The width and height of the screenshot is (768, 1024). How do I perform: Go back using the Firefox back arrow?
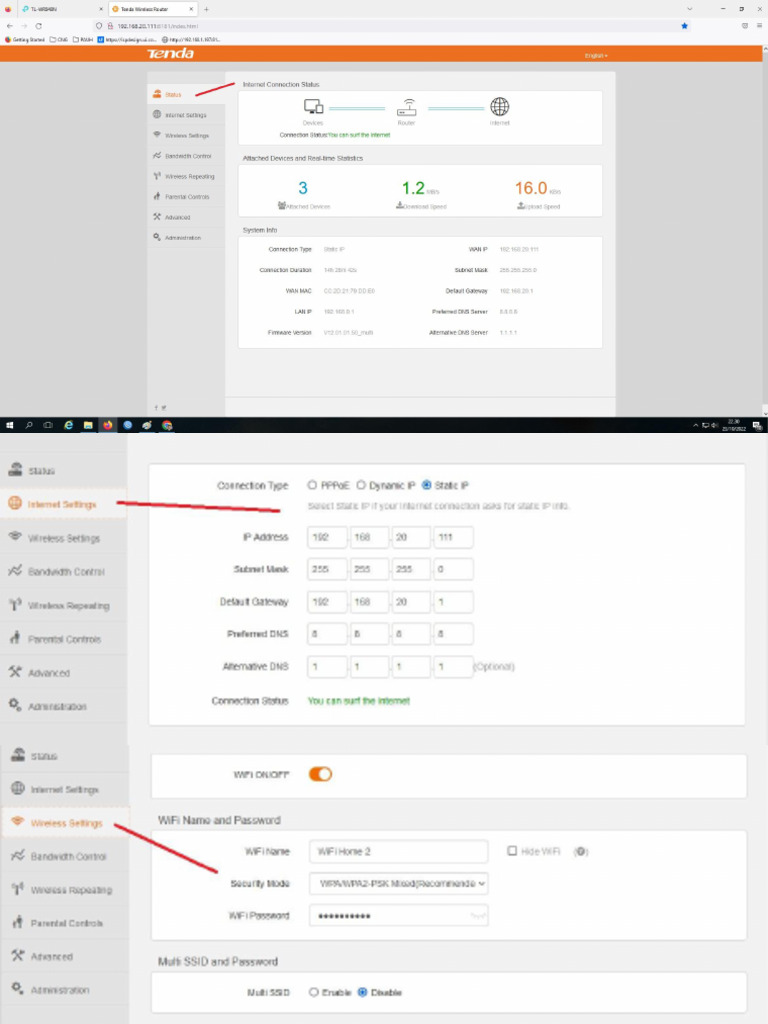[10, 26]
